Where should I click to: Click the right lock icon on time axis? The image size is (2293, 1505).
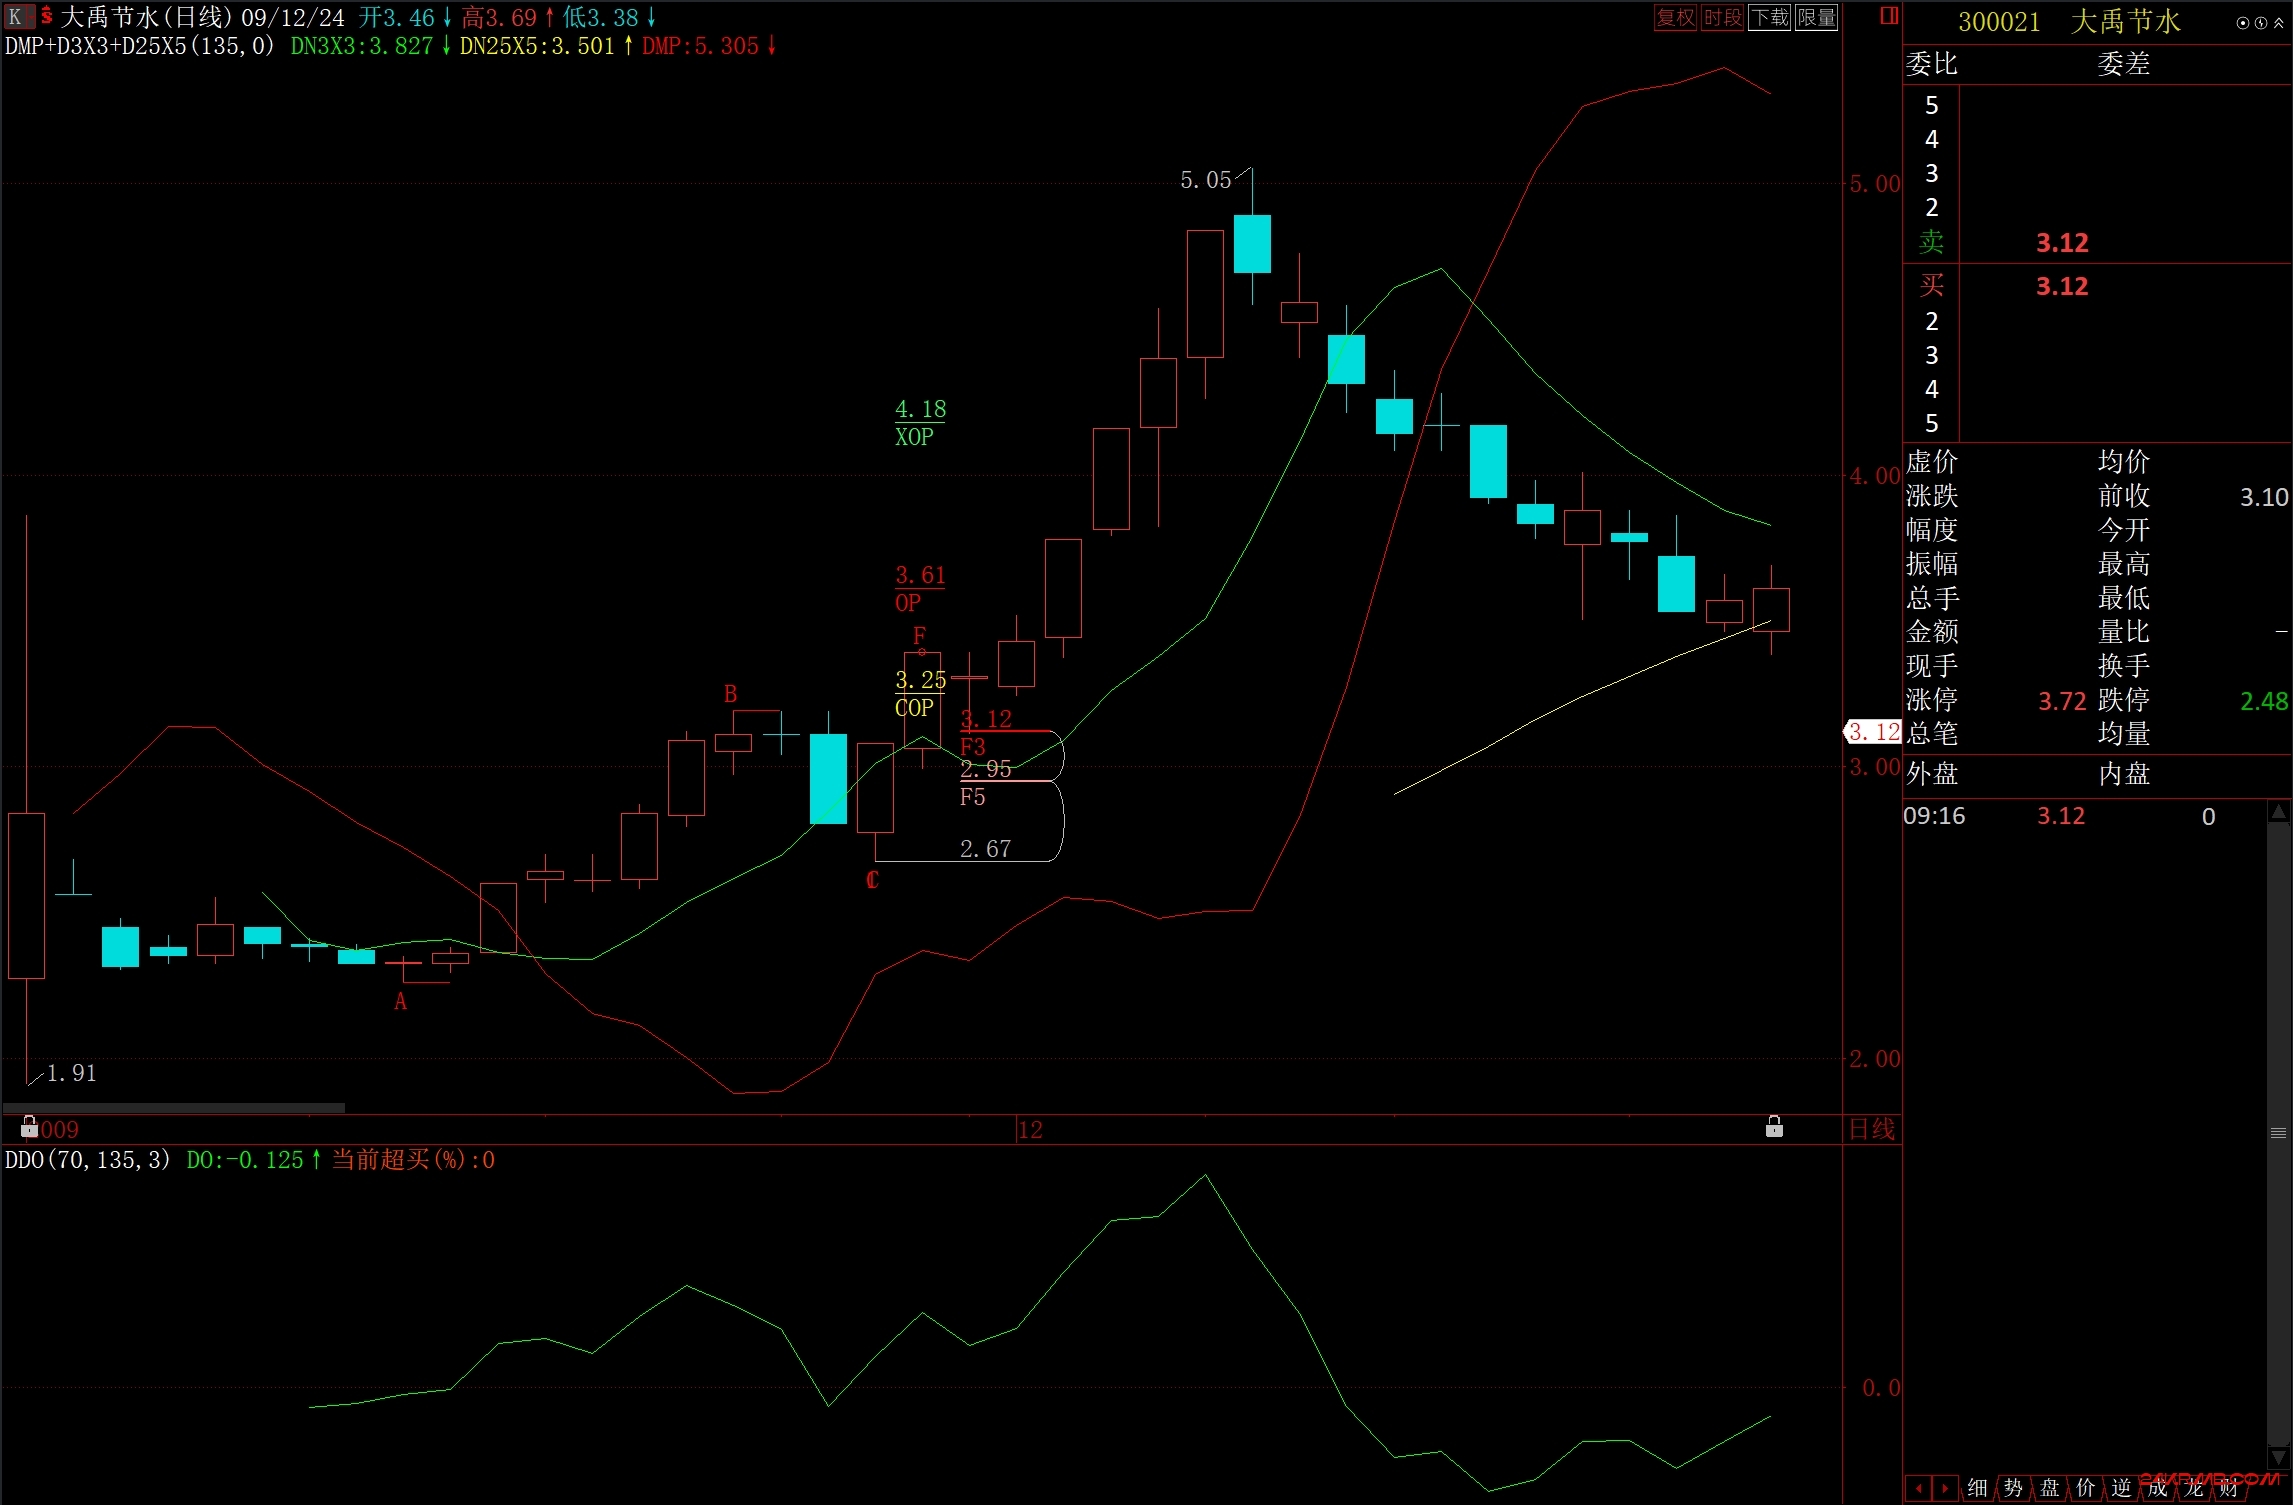(x=1774, y=1126)
